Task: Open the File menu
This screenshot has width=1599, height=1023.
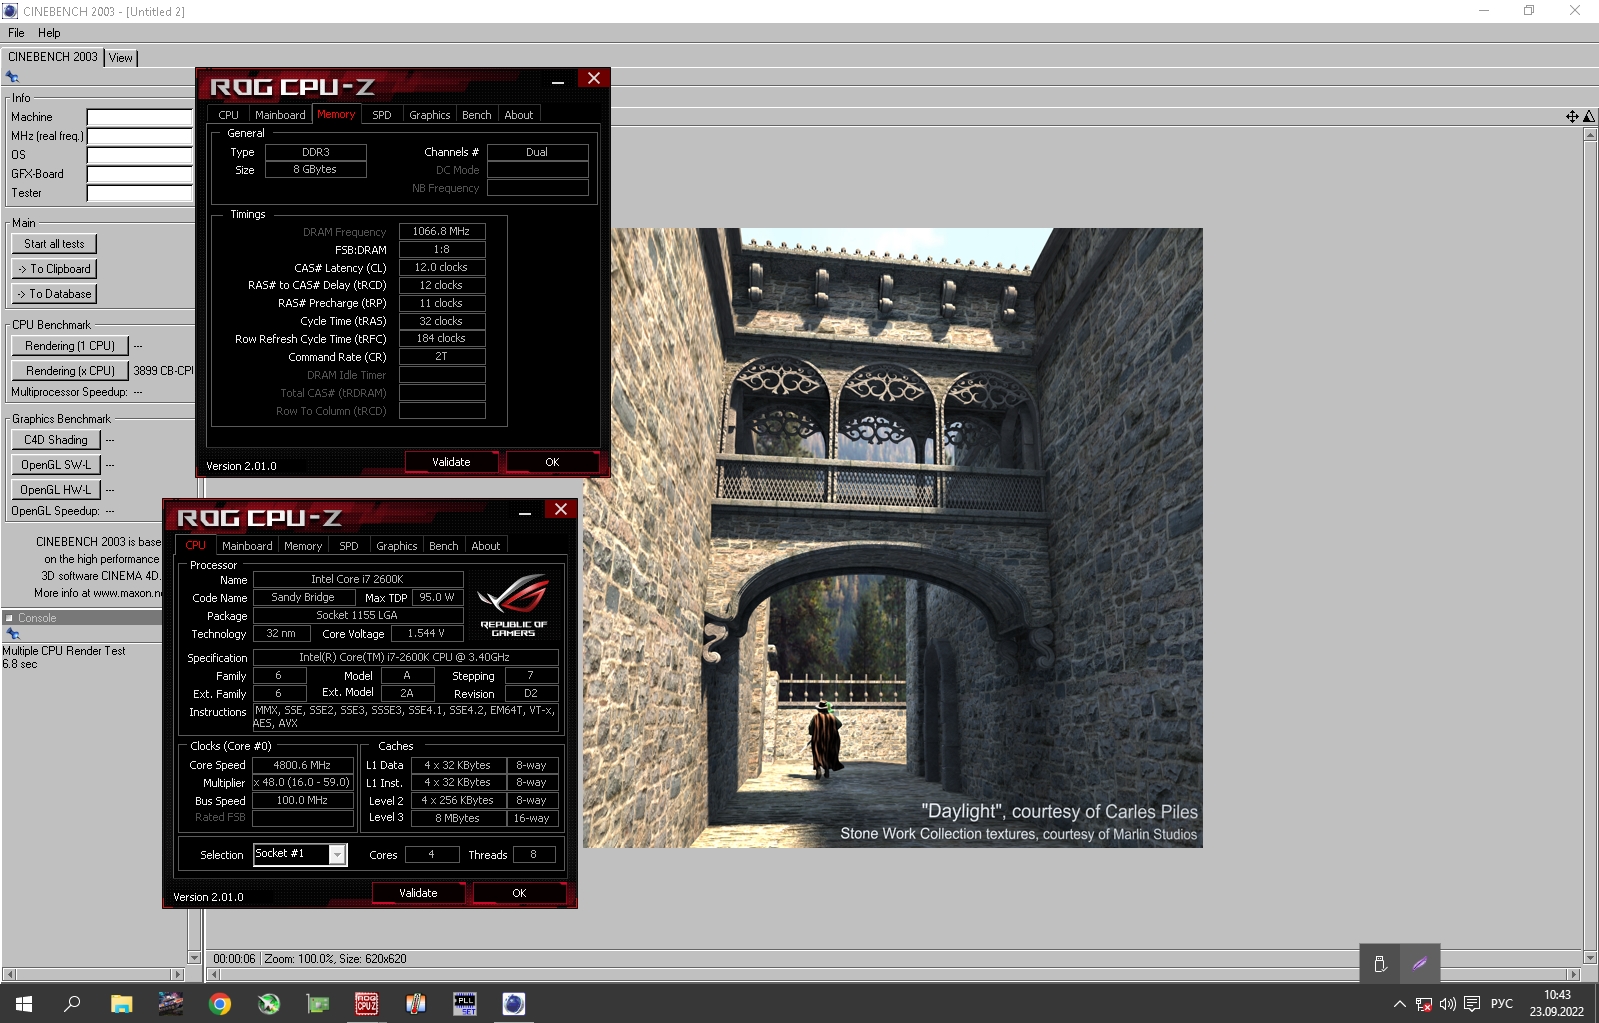Action: pos(16,33)
